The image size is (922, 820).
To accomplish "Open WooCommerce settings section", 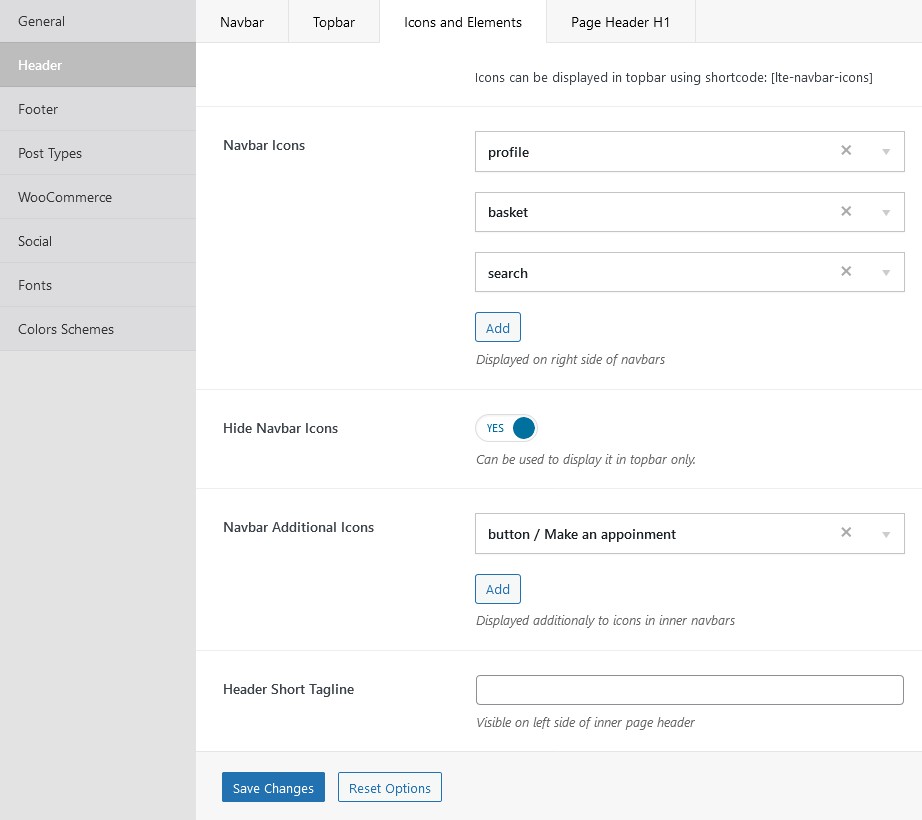I will 98,197.
